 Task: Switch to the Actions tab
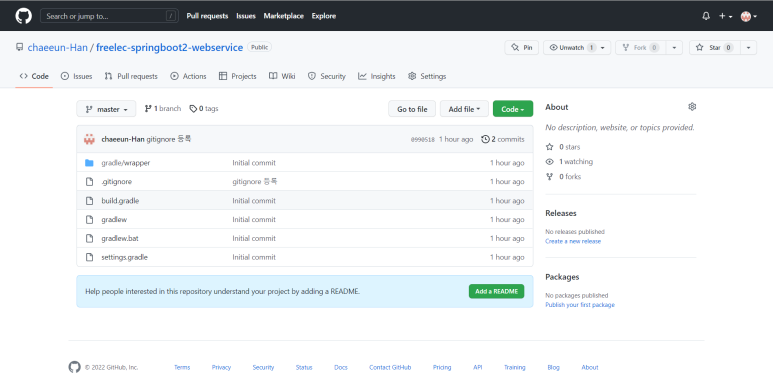188,76
